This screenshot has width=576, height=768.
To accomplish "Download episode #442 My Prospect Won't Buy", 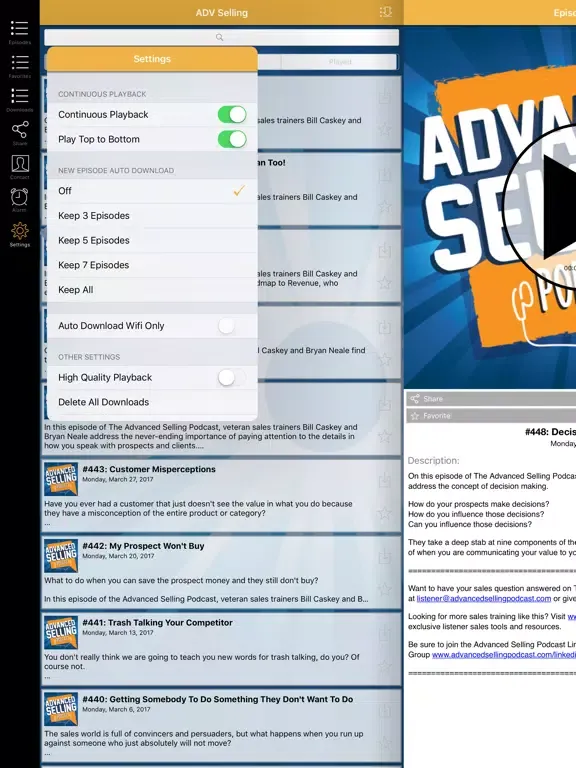I will 385,556.
